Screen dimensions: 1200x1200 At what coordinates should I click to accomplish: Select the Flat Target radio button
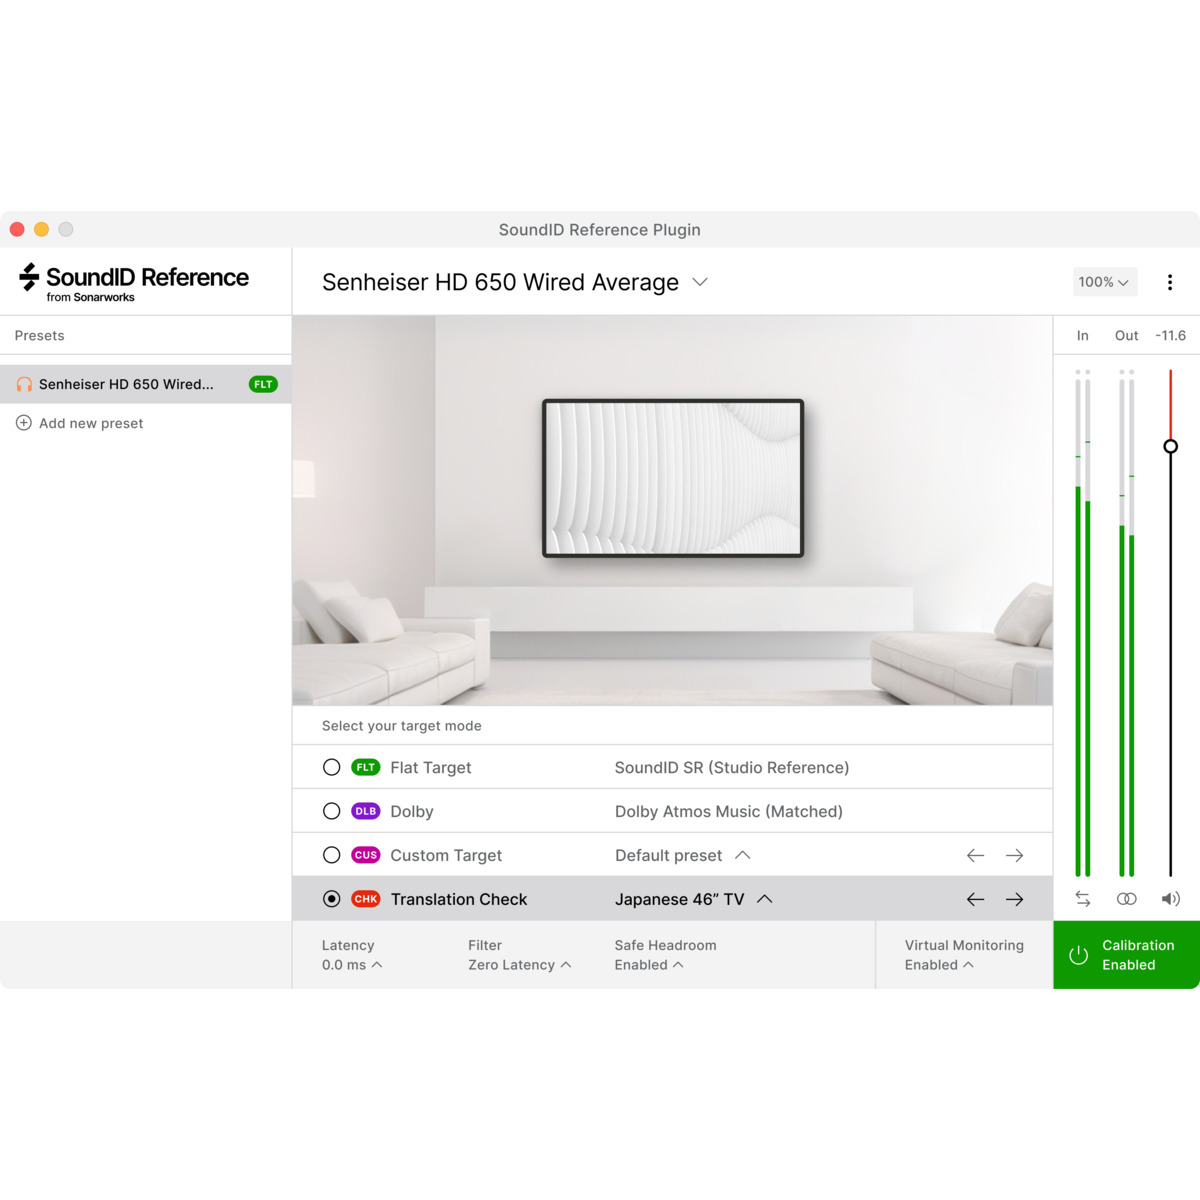click(x=331, y=767)
